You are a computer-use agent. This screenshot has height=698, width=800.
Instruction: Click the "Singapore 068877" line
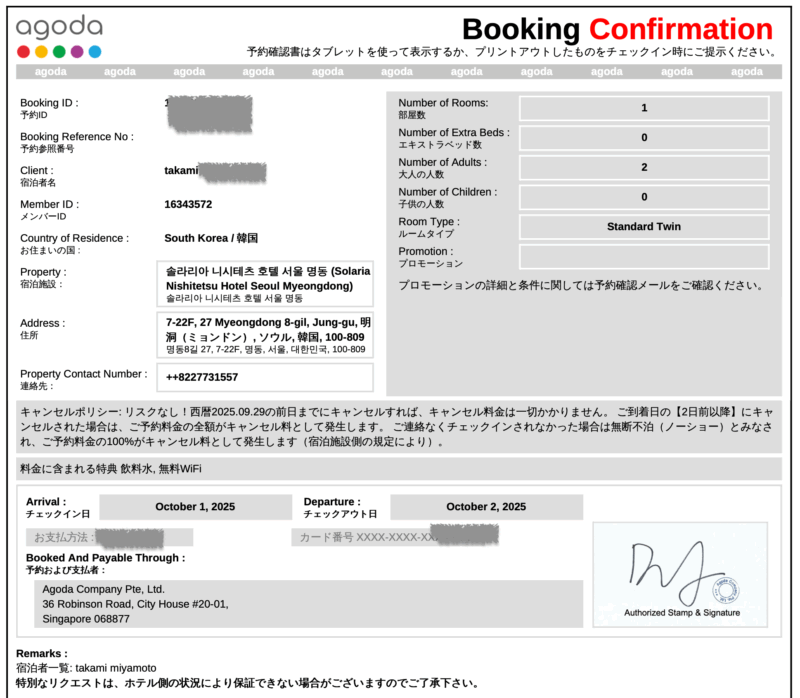click(86, 619)
